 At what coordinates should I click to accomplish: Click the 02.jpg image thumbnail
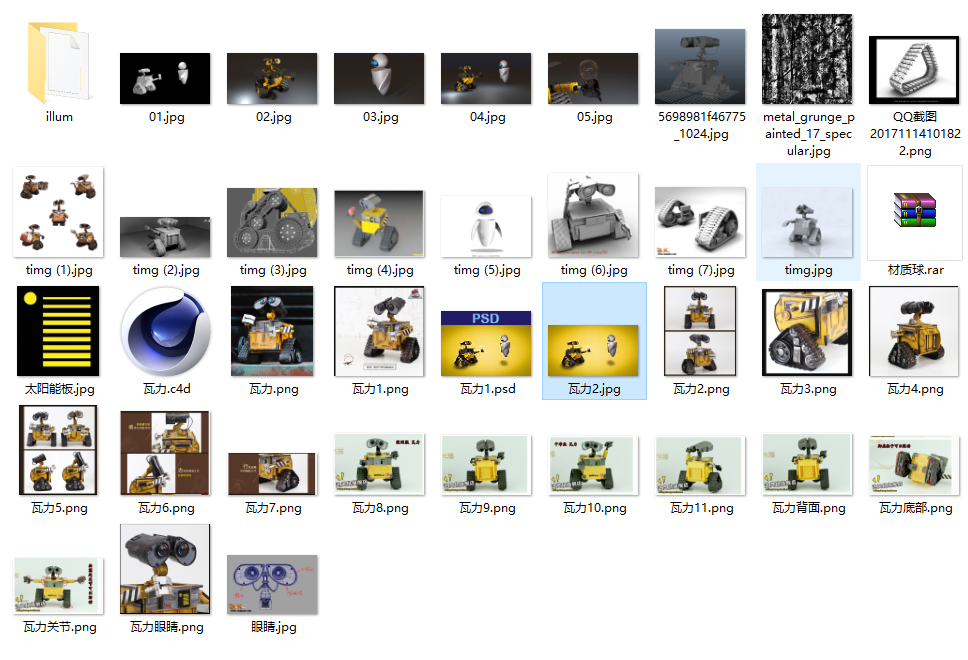point(272,78)
